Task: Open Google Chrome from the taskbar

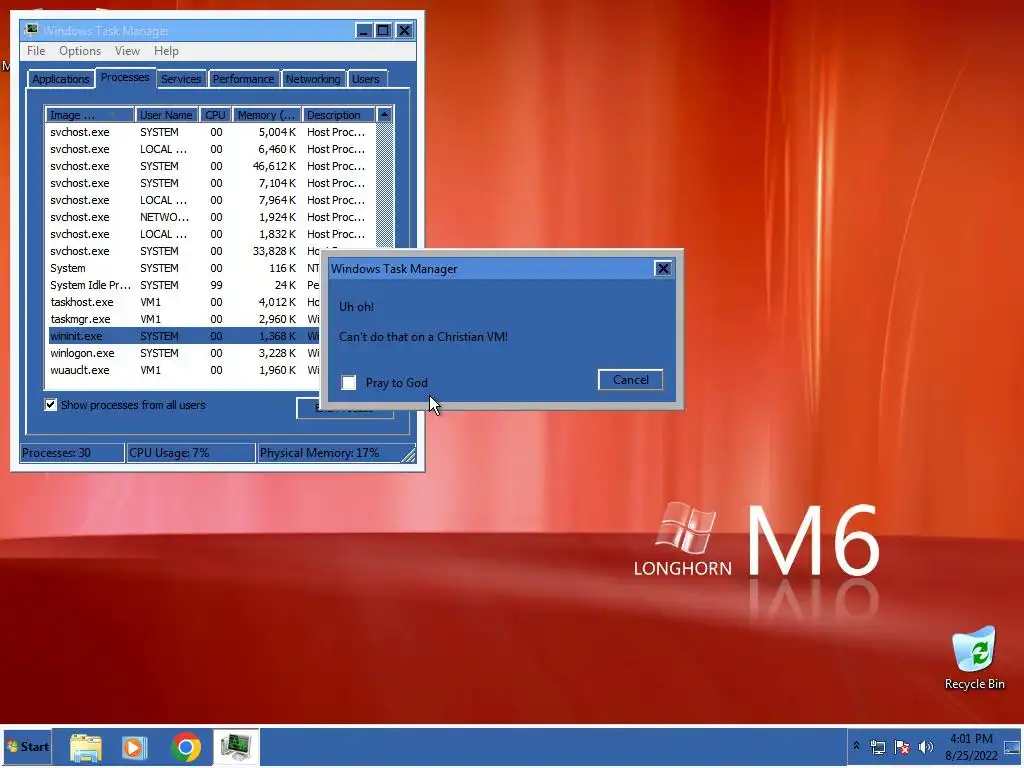Action: point(185,747)
